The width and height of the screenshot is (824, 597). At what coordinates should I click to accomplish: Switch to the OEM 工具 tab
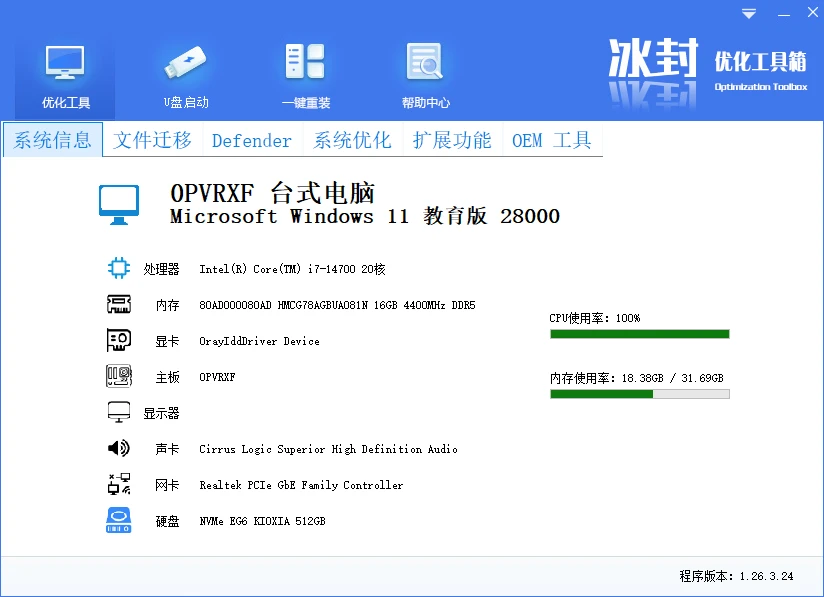552,140
